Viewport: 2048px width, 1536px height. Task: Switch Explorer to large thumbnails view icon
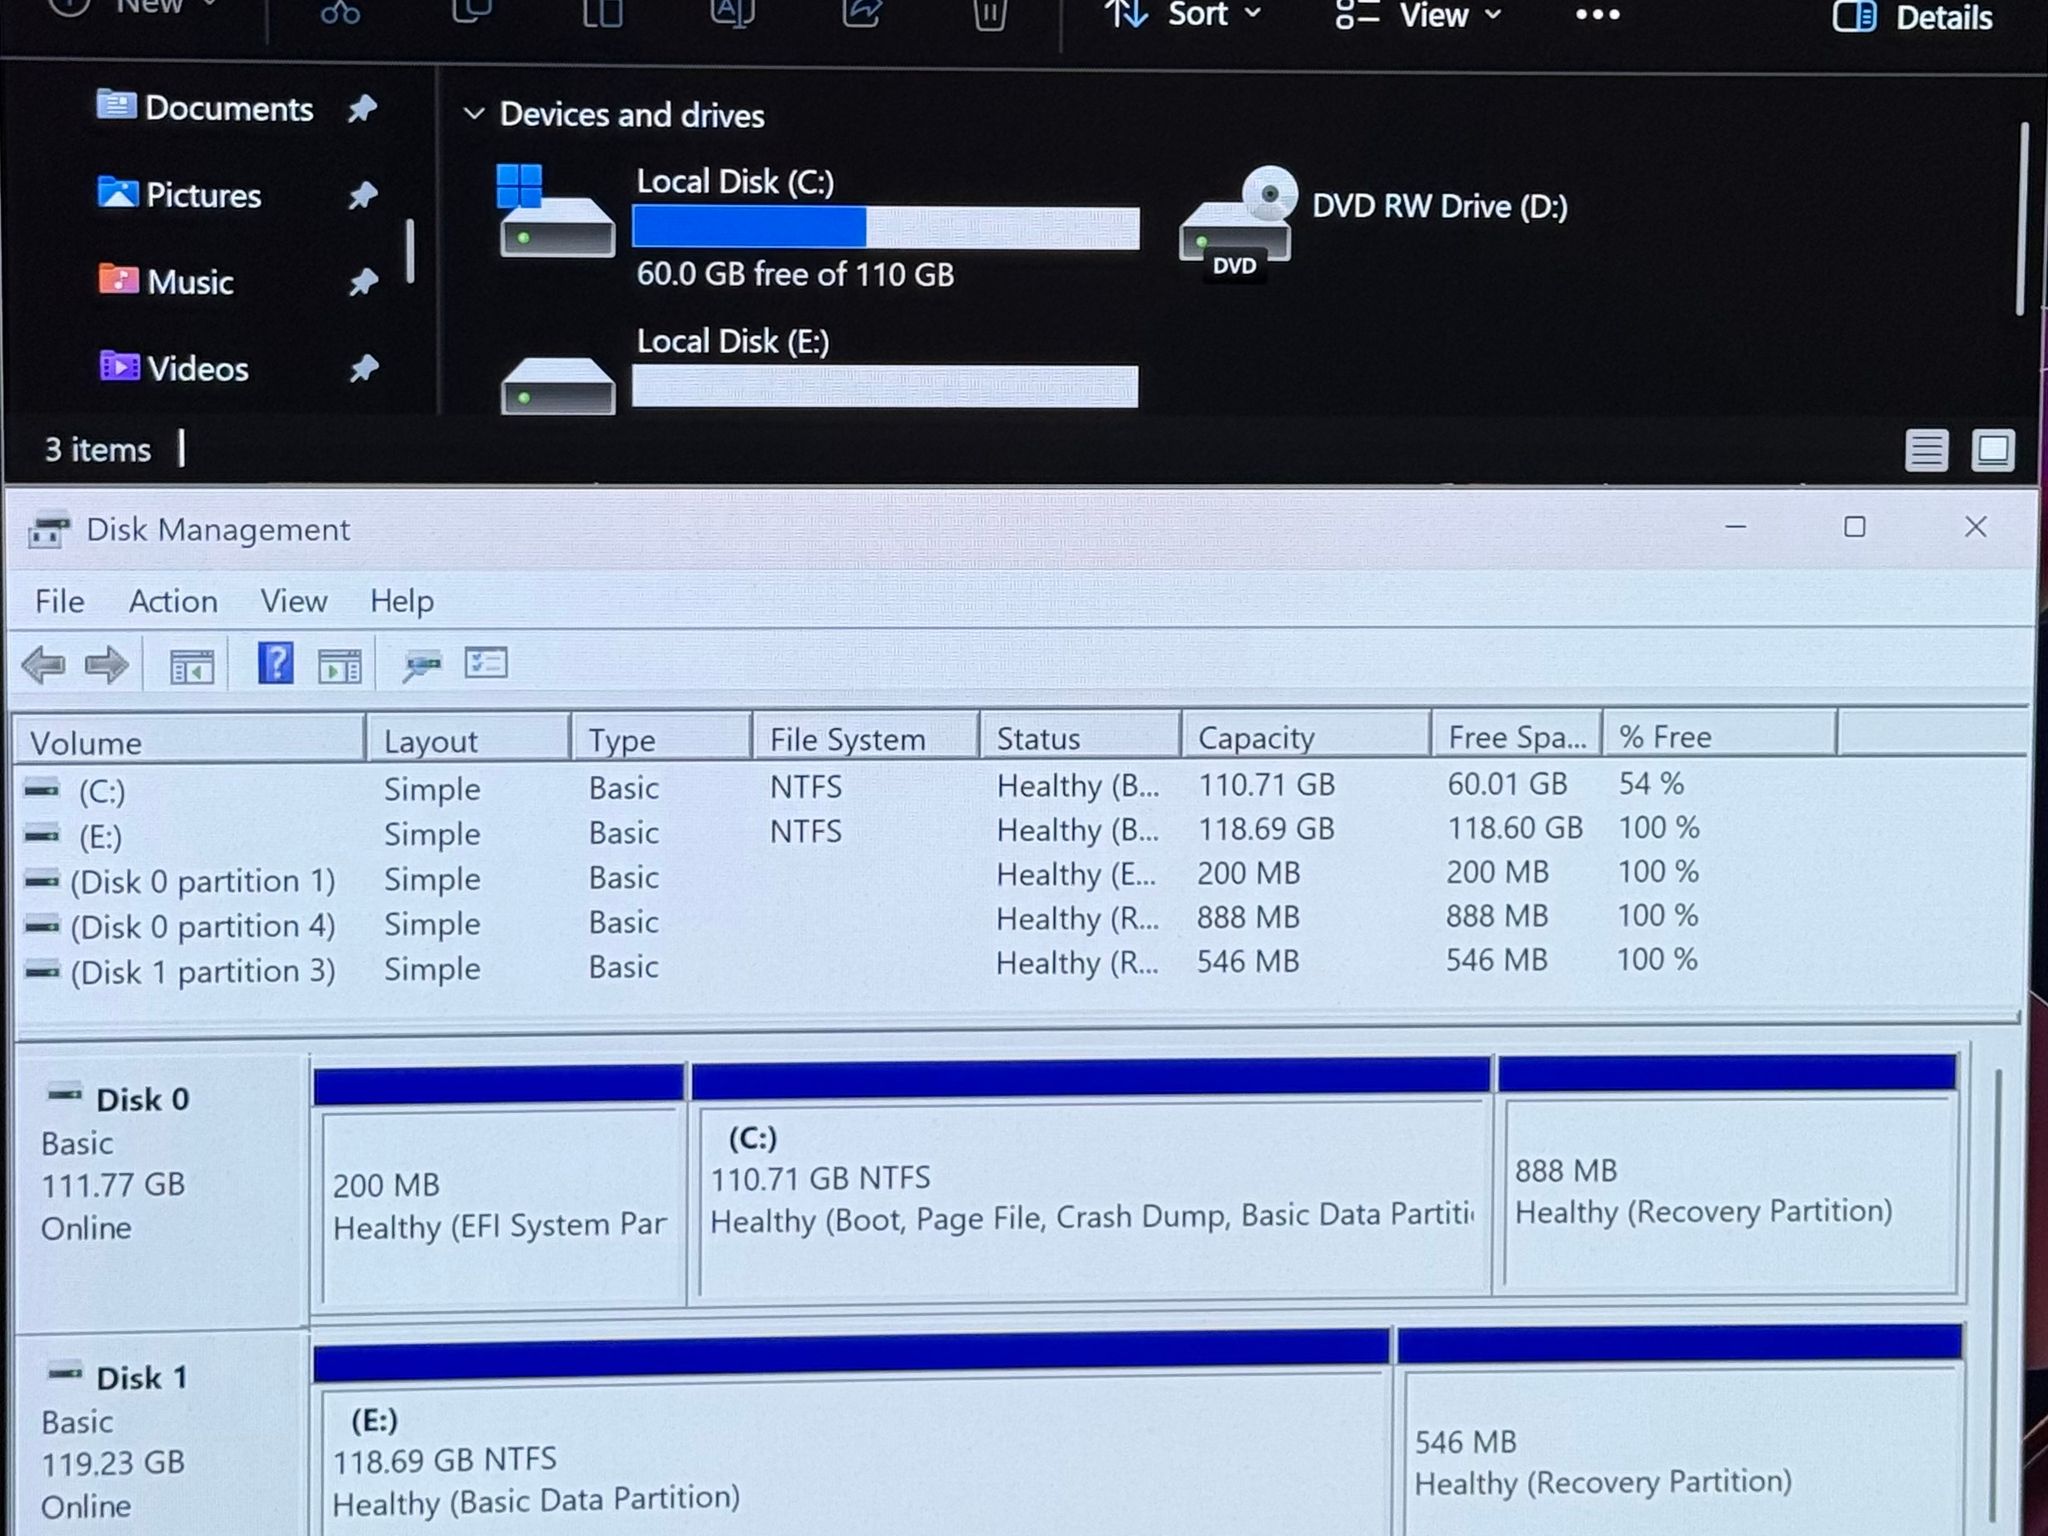pos(1992,450)
